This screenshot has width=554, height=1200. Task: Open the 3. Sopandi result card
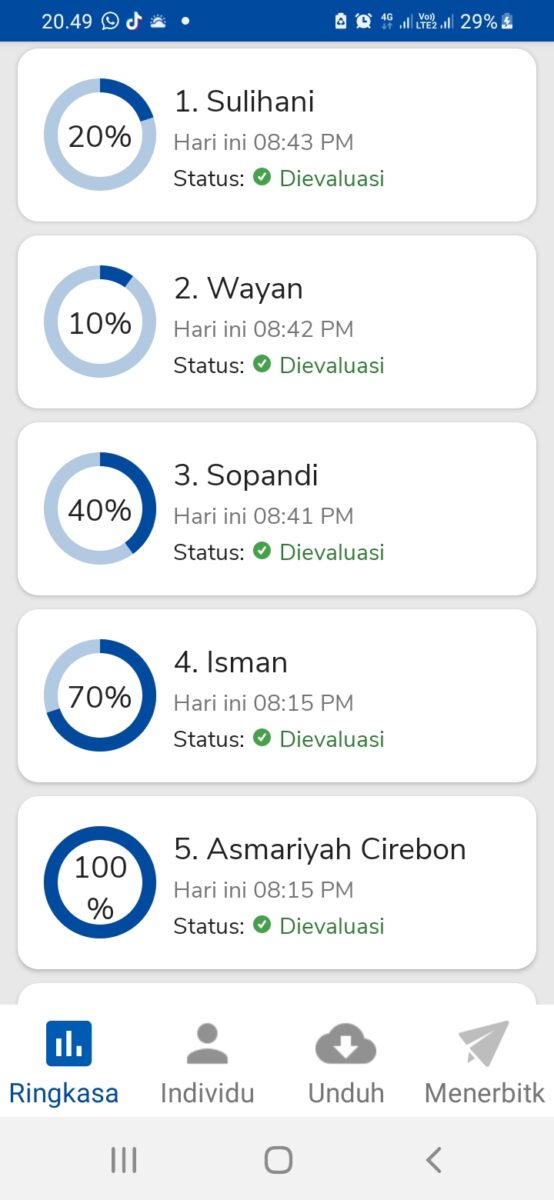277,509
